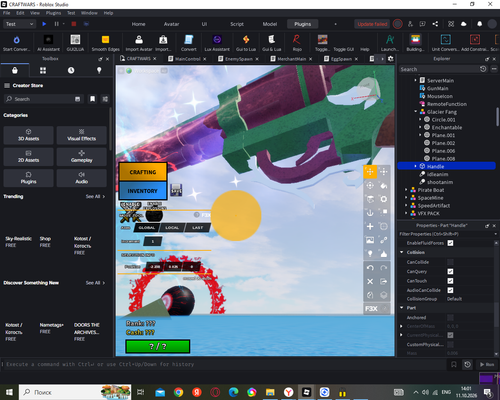The height and width of the screenshot is (400, 500).
Task: Expand the Pirate Boat model
Action: click(406, 190)
